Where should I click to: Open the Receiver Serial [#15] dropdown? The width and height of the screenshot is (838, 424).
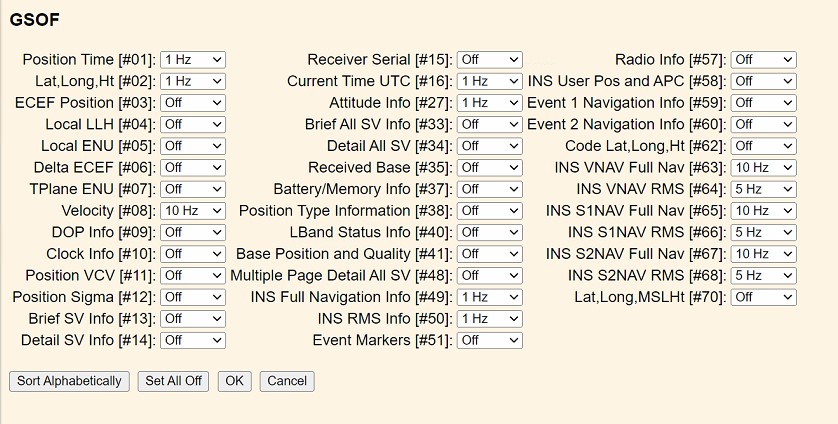tap(489, 60)
